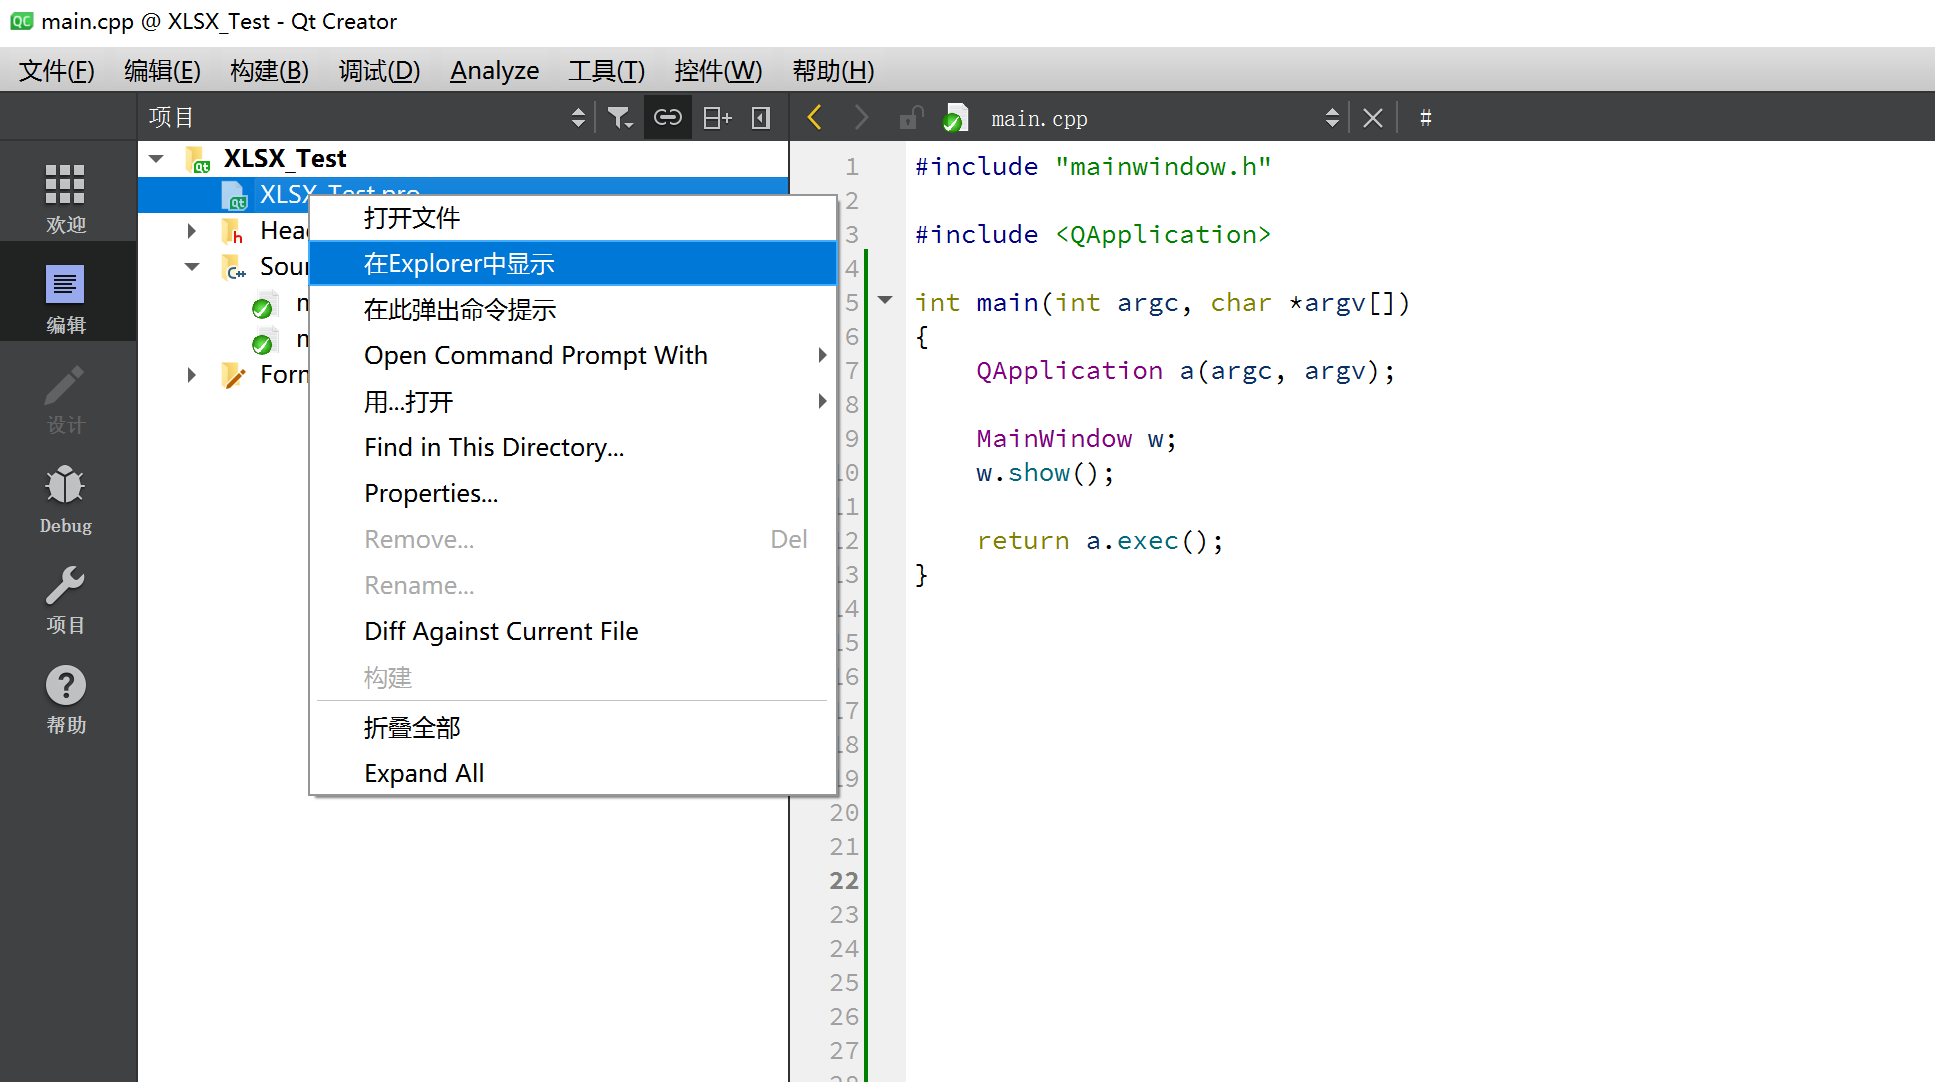
Task: Click the Forms folder pencil icon
Action: tap(233, 375)
